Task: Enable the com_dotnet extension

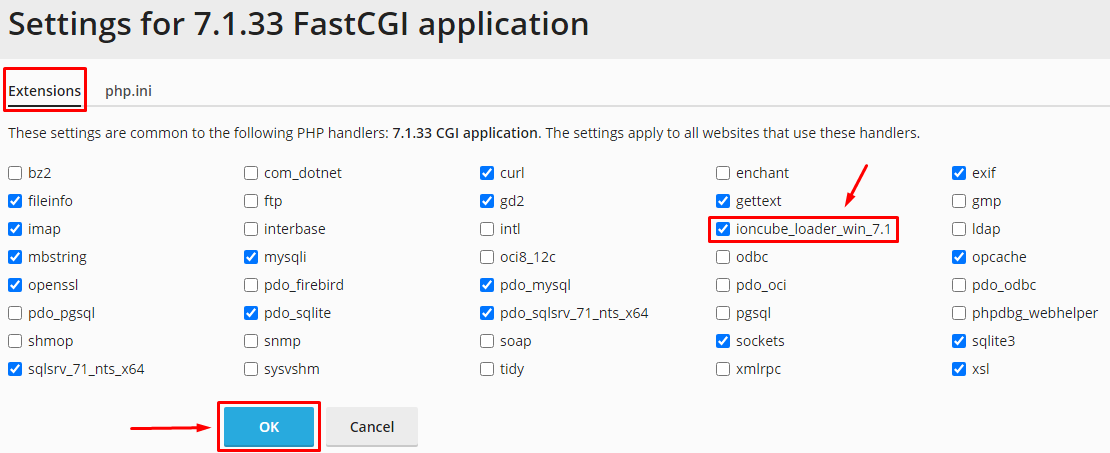Action: coord(251,173)
